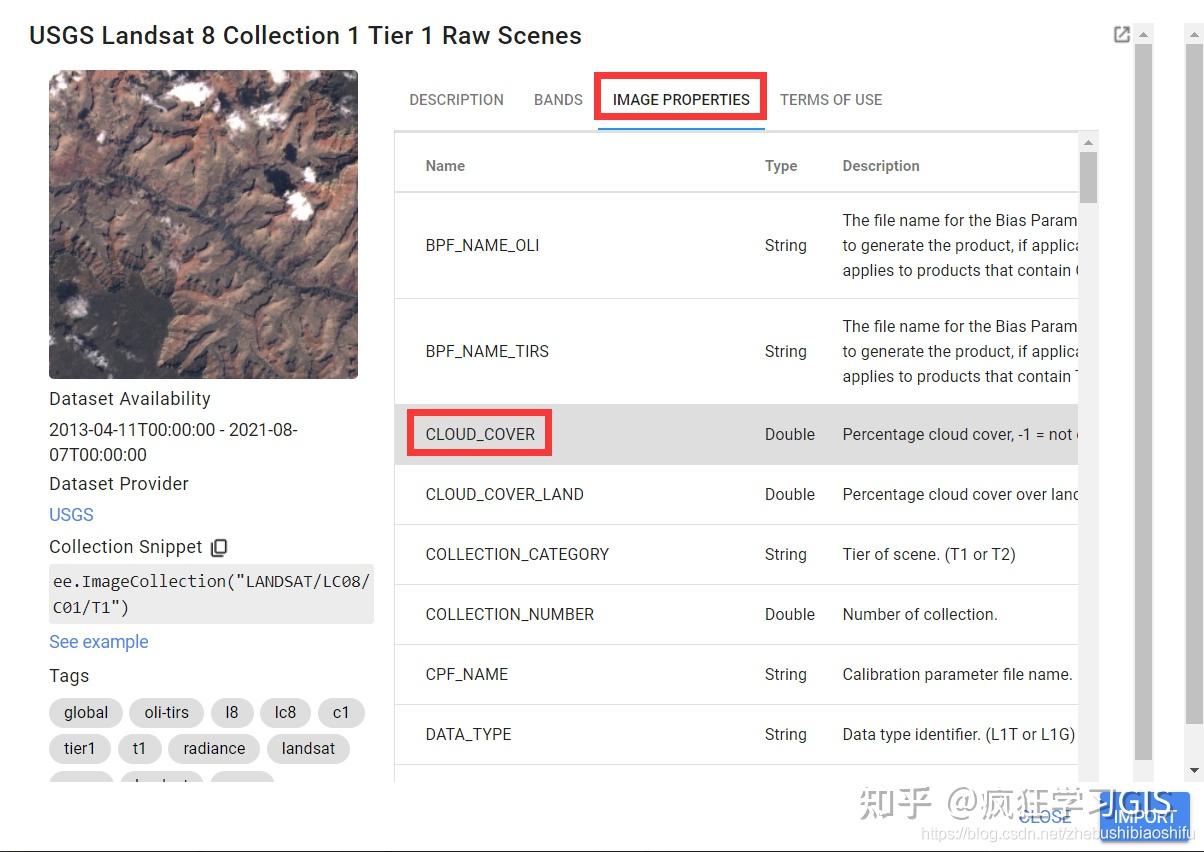Select the oli-tirs tag
1204x852 pixels.
point(166,712)
